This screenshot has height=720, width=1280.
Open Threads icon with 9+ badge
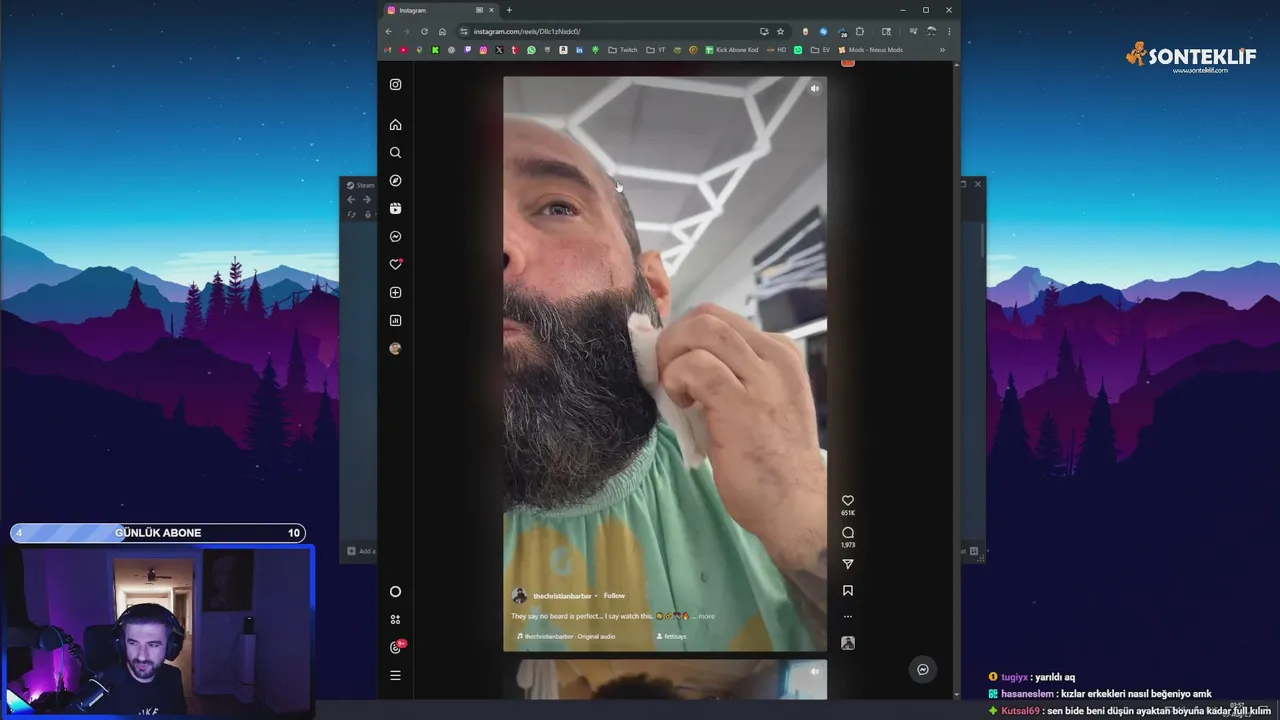pyautogui.click(x=396, y=647)
